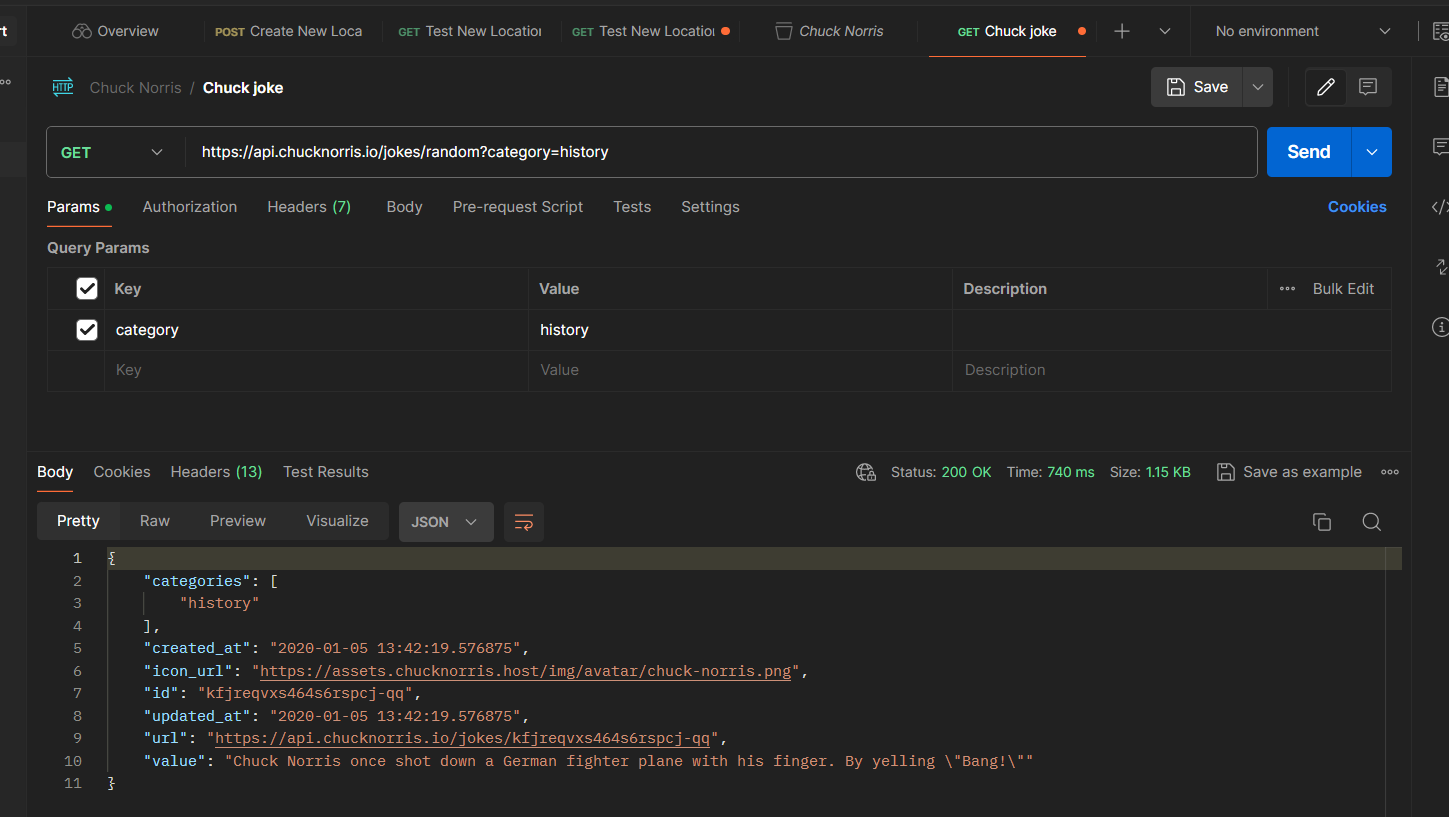Copy the response body with copy icon

click(x=1322, y=522)
